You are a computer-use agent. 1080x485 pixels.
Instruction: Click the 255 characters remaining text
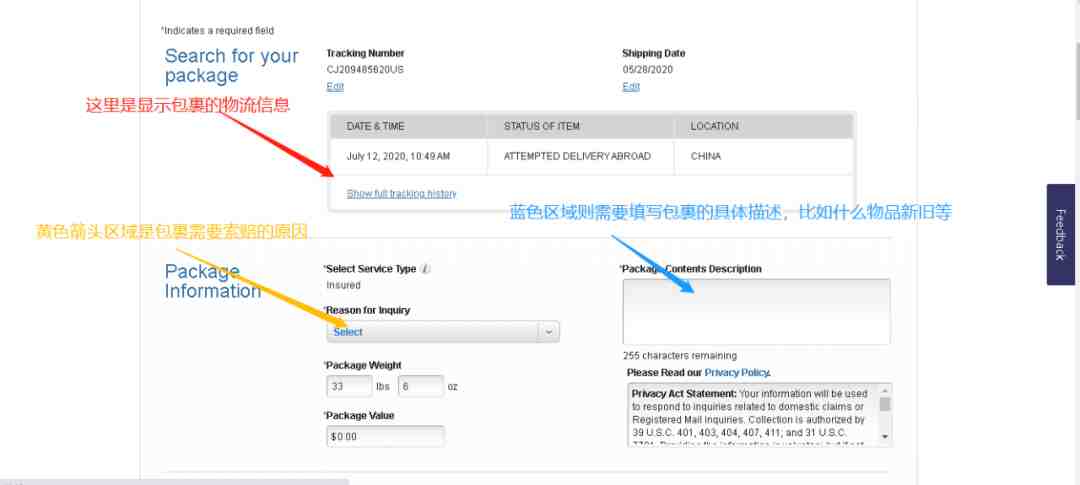click(x=680, y=356)
